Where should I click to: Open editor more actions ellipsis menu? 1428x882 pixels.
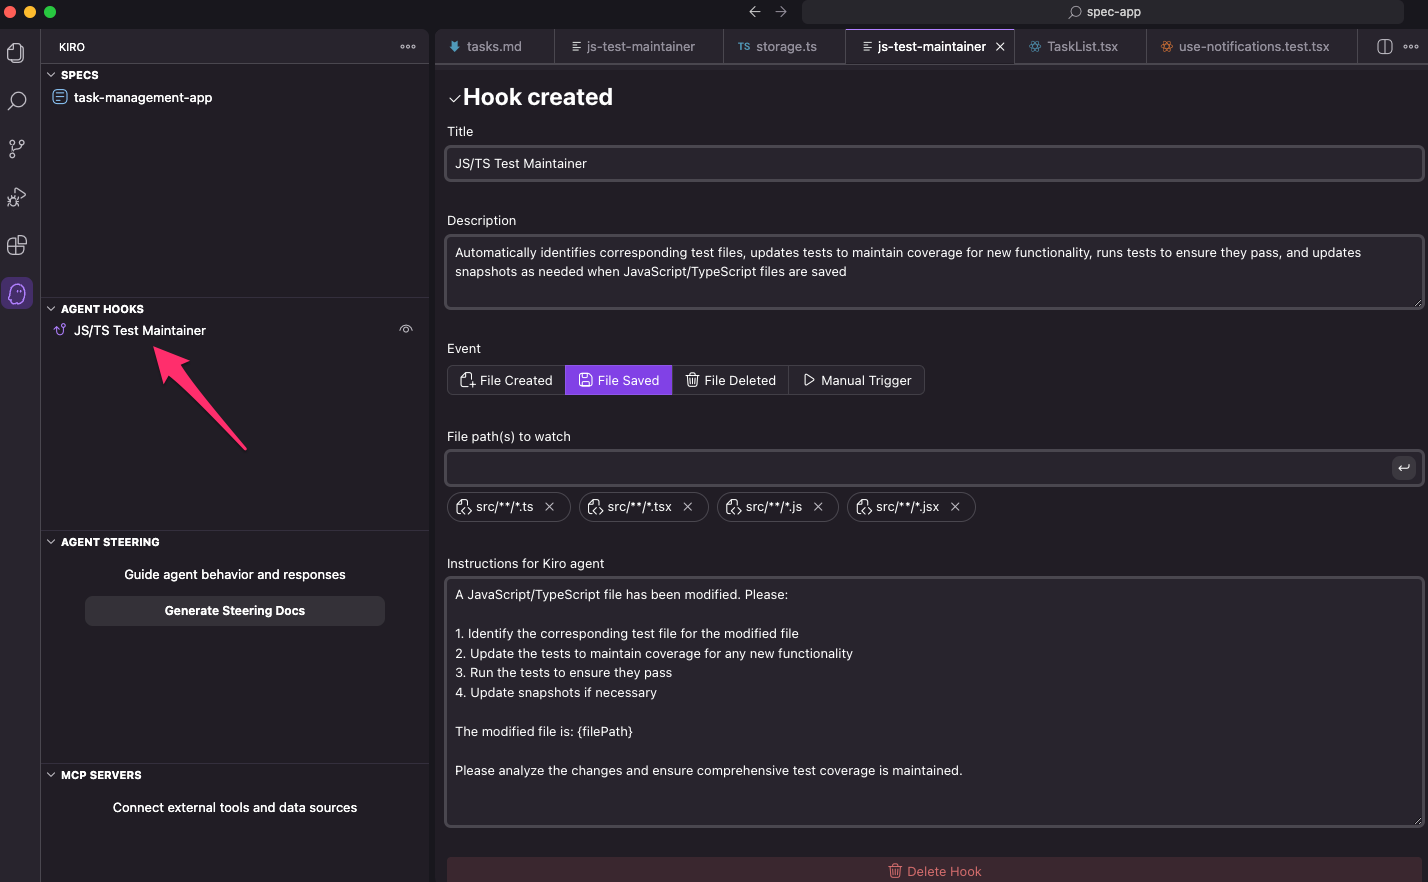[1411, 47]
